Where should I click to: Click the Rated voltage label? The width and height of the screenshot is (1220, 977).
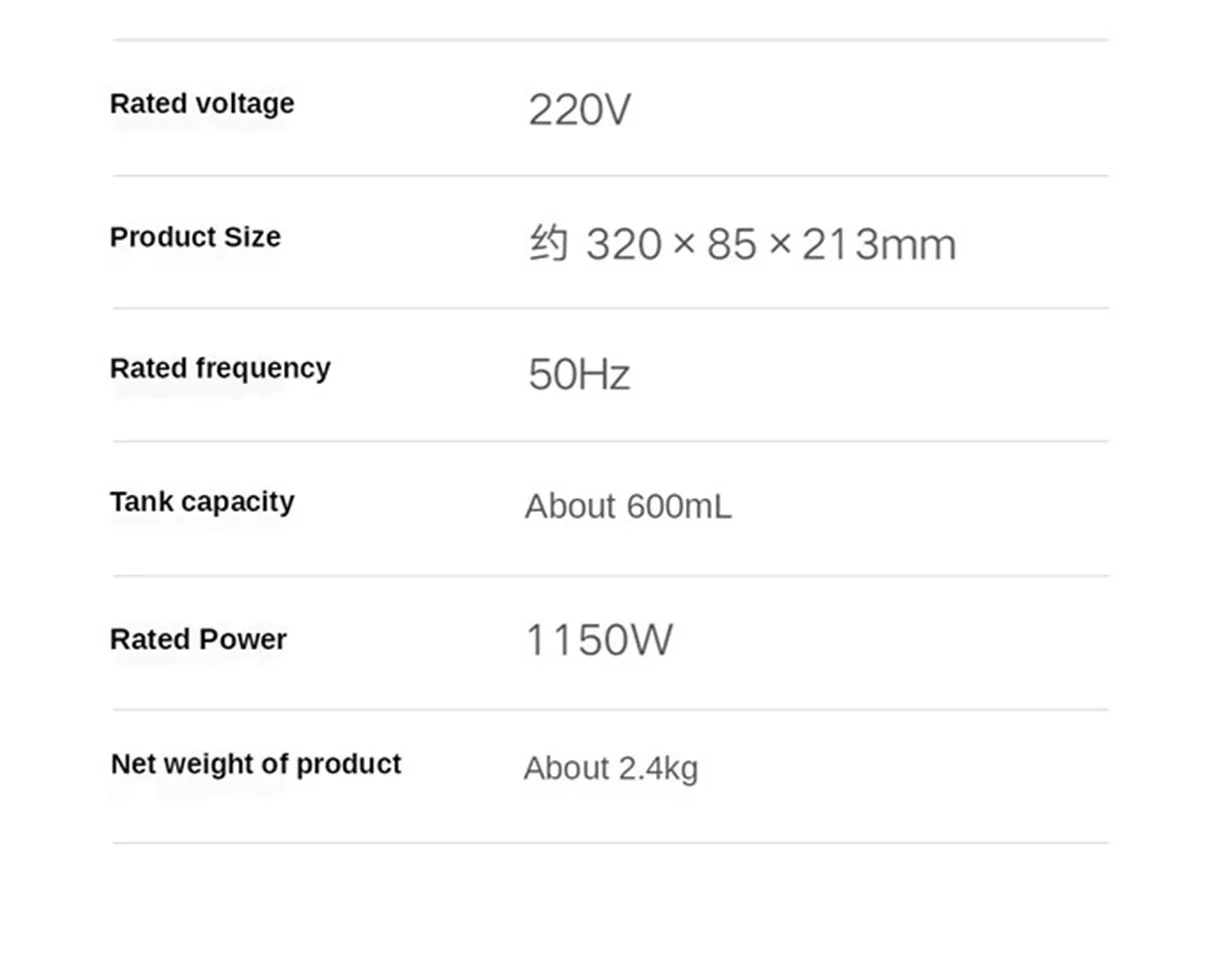click(202, 104)
